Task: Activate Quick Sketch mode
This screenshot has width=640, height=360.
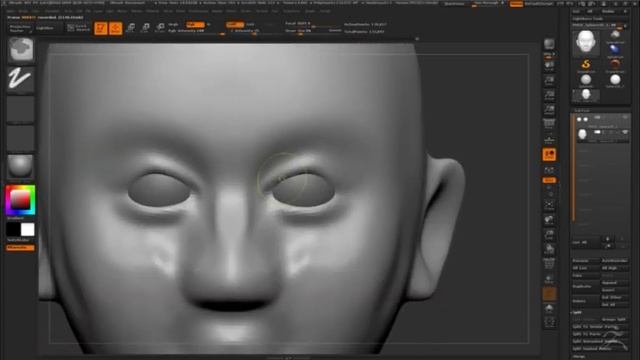Action: click(78, 28)
